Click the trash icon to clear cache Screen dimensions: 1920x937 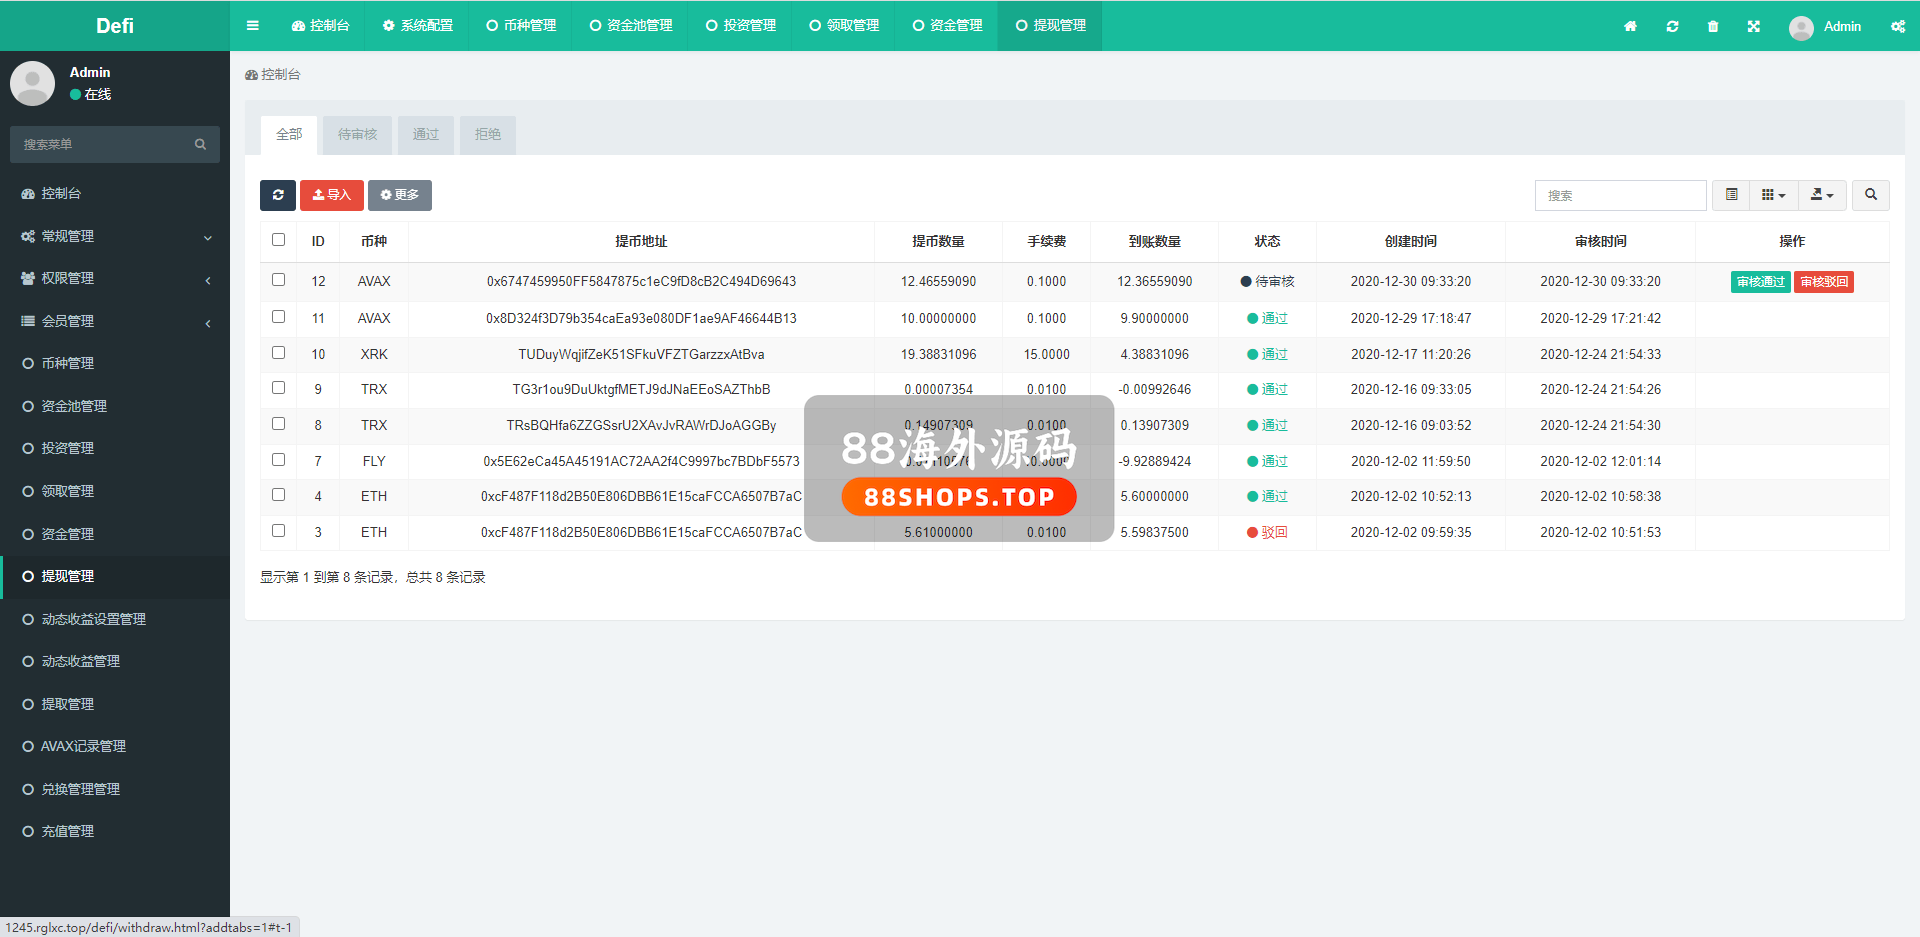pyautogui.click(x=1713, y=26)
